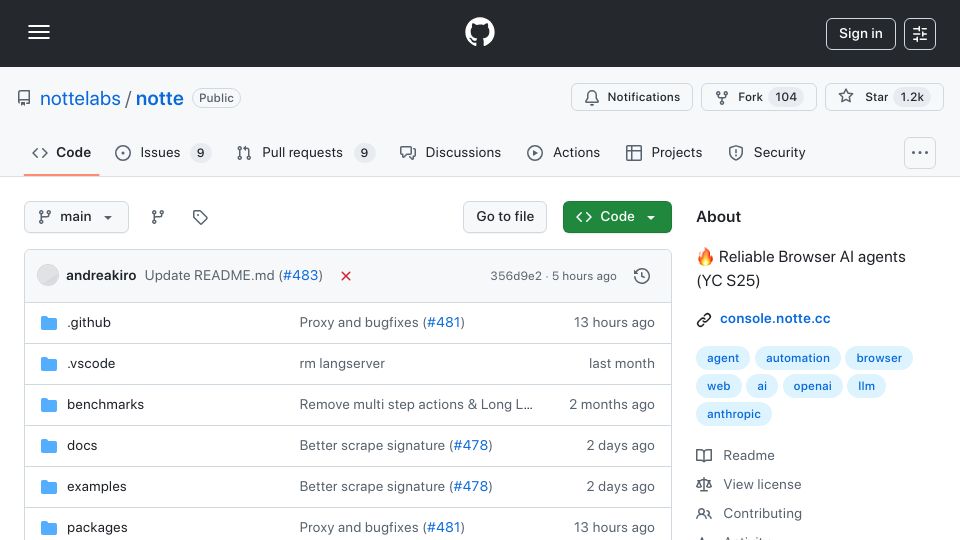Open commit 356d9e2

click(516, 276)
